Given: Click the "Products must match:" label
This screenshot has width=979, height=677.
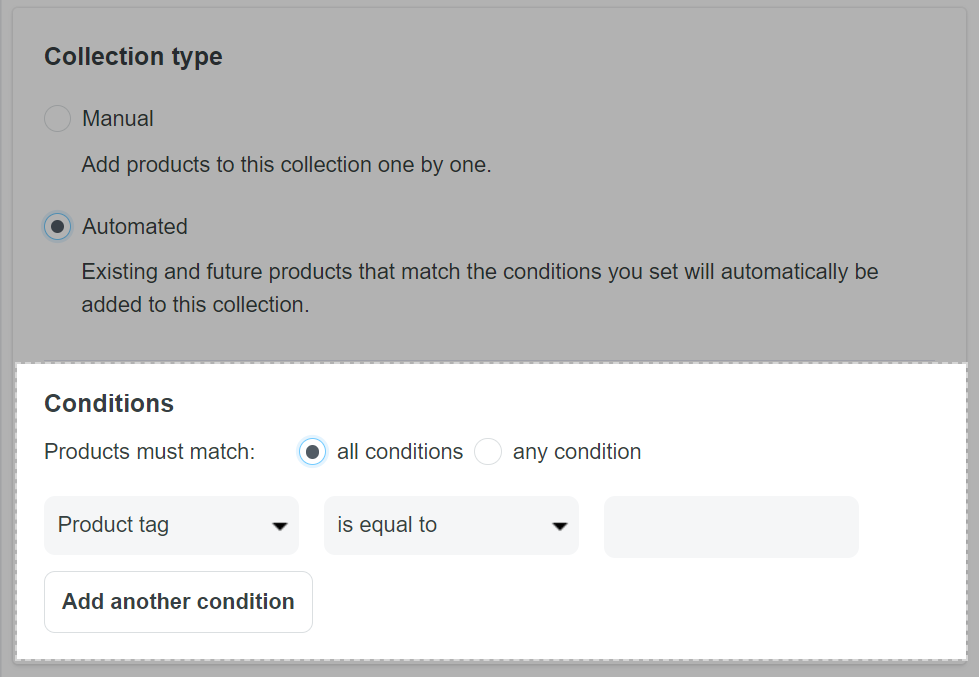Looking at the screenshot, I should pyautogui.click(x=150, y=452).
